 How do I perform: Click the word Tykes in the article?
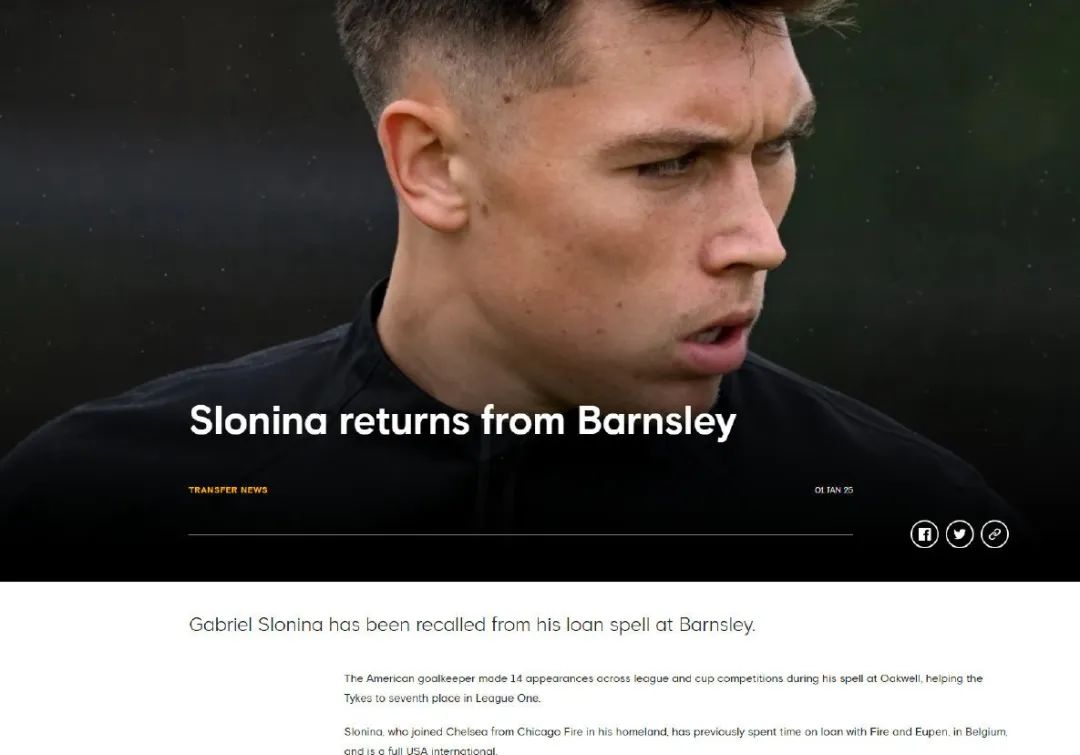click(x=358, y=698)
